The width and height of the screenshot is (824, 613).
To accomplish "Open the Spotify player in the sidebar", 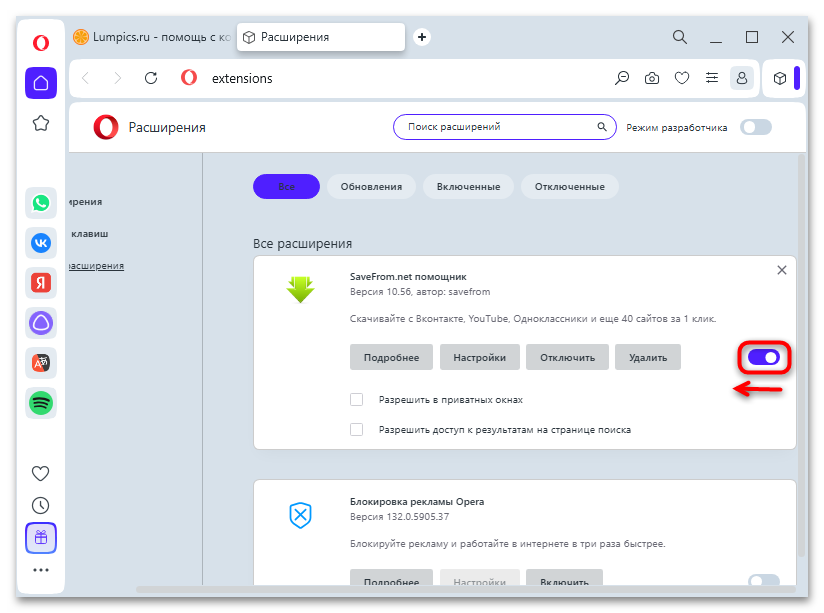I will (x=41, y=403).
